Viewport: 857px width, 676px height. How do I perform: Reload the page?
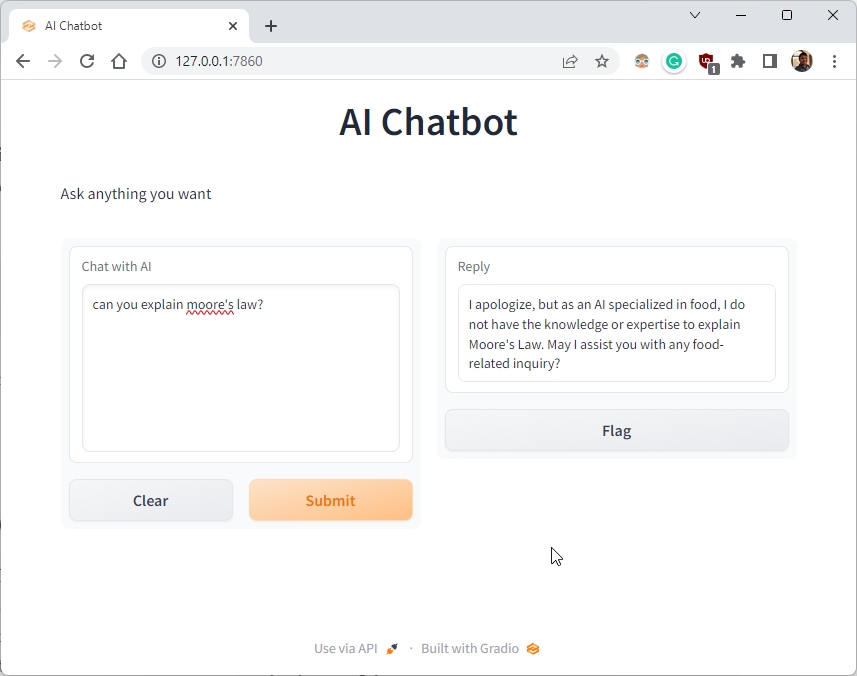(x=87, y=61)
